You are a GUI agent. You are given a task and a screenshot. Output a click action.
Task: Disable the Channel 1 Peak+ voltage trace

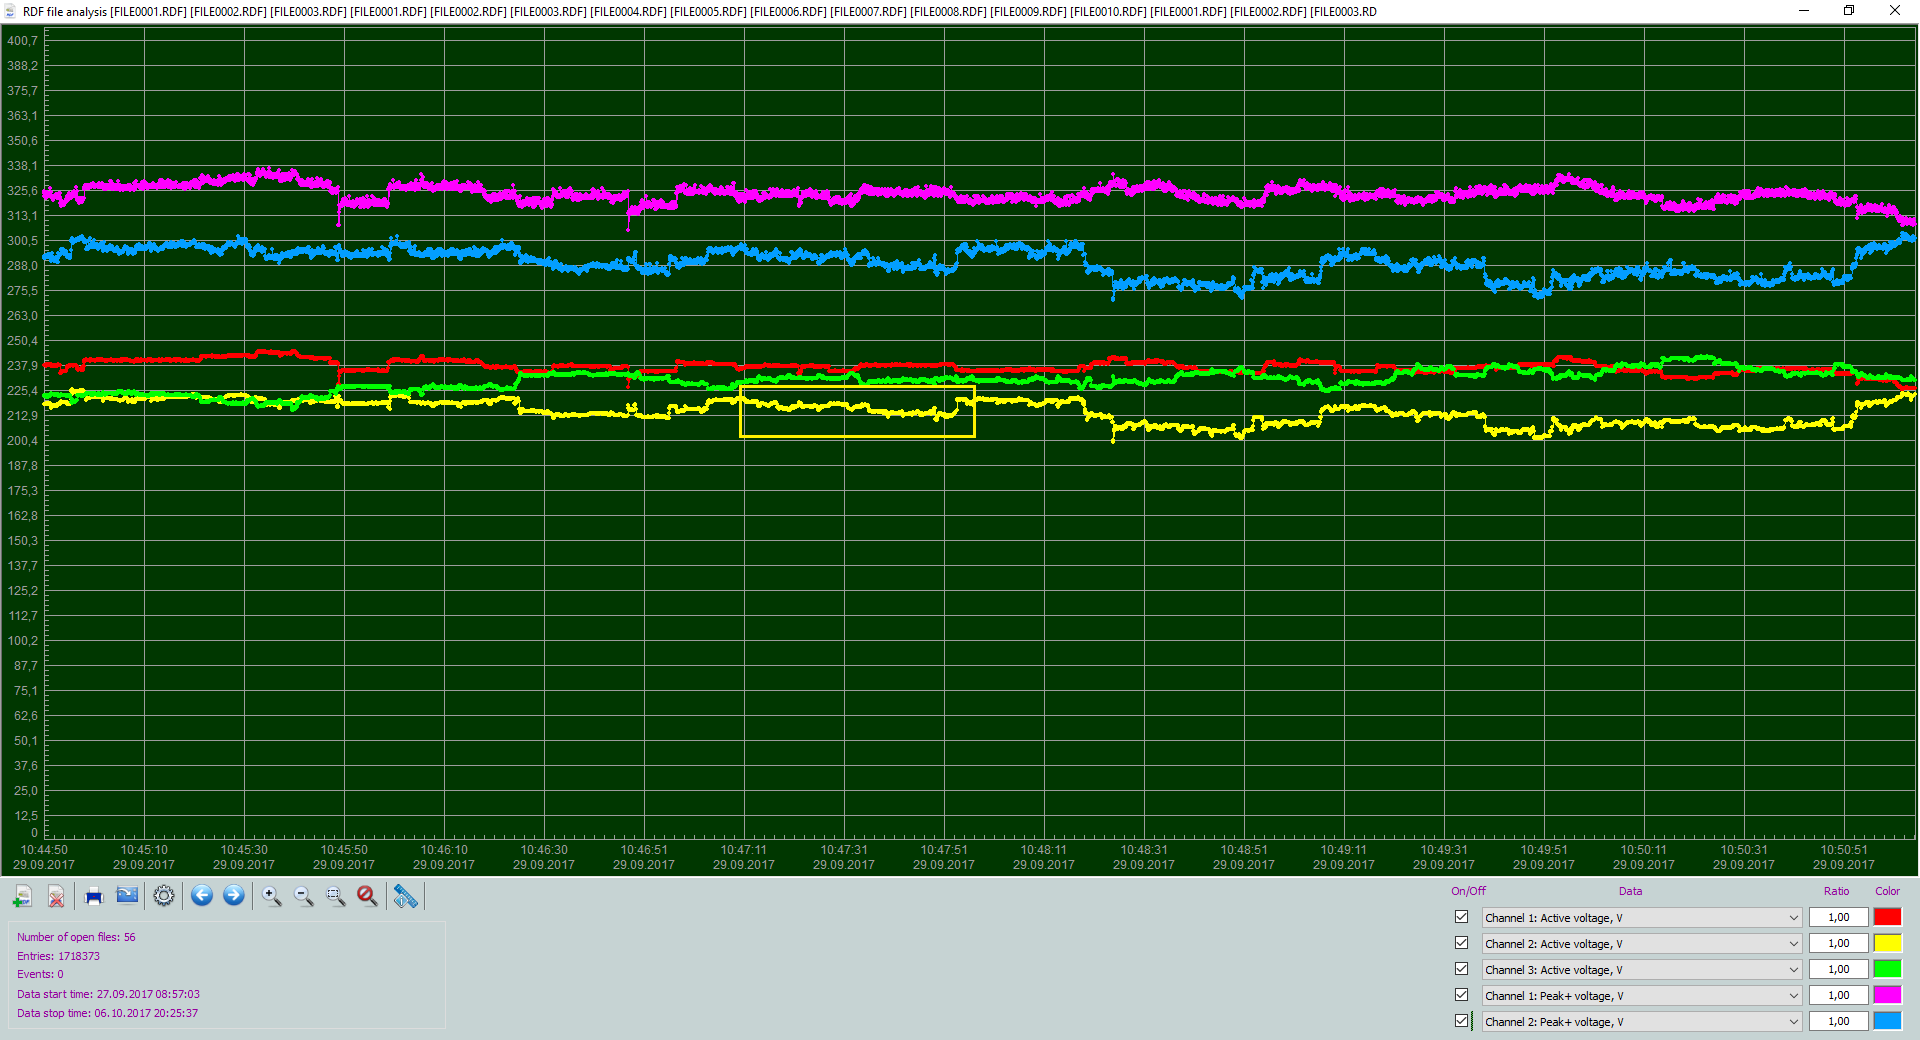coord(1462,995)
